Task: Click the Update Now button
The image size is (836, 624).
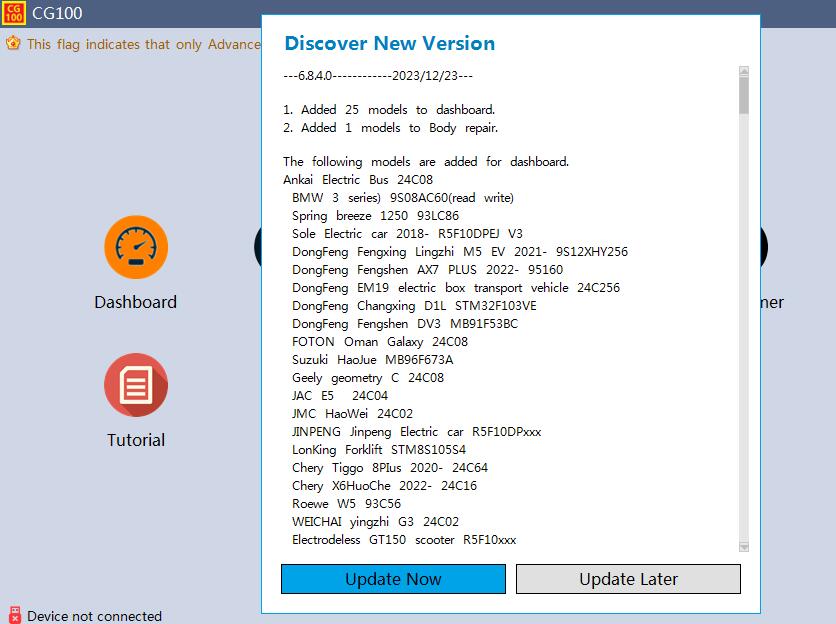Action: click(393, 579)
